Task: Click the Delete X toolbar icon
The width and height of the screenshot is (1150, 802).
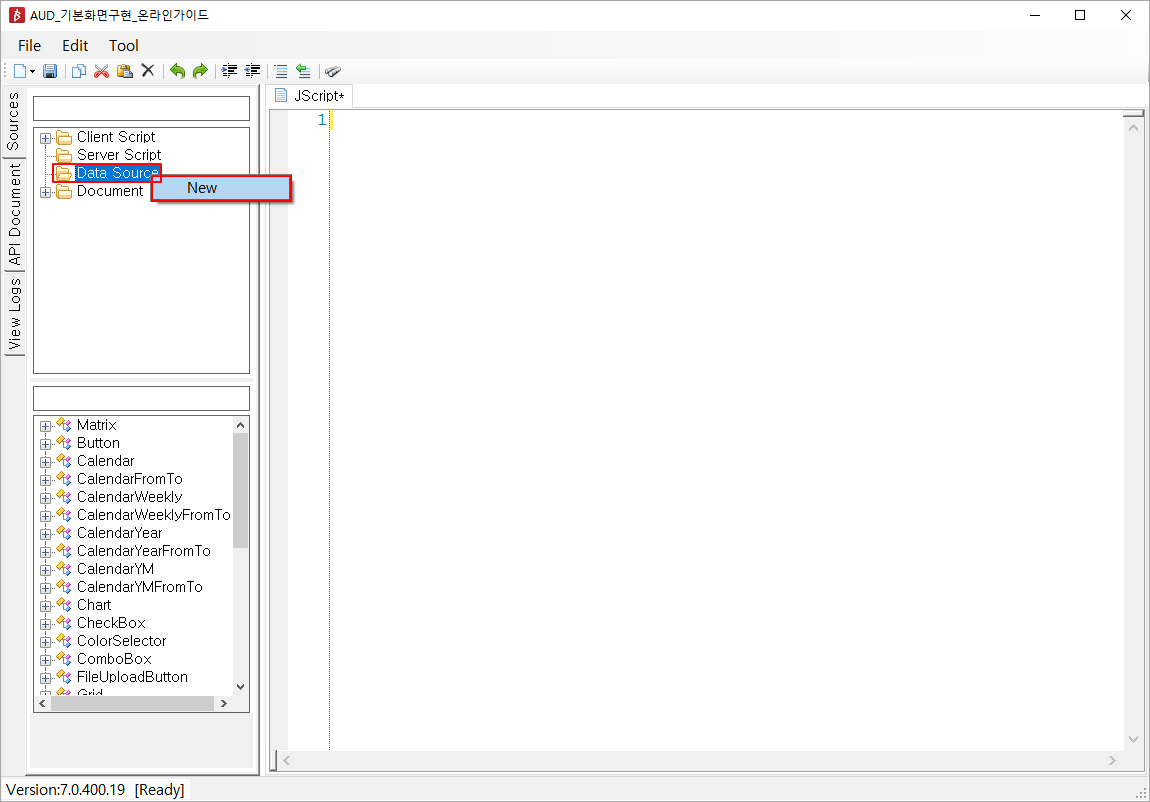Action: [147, 70]
